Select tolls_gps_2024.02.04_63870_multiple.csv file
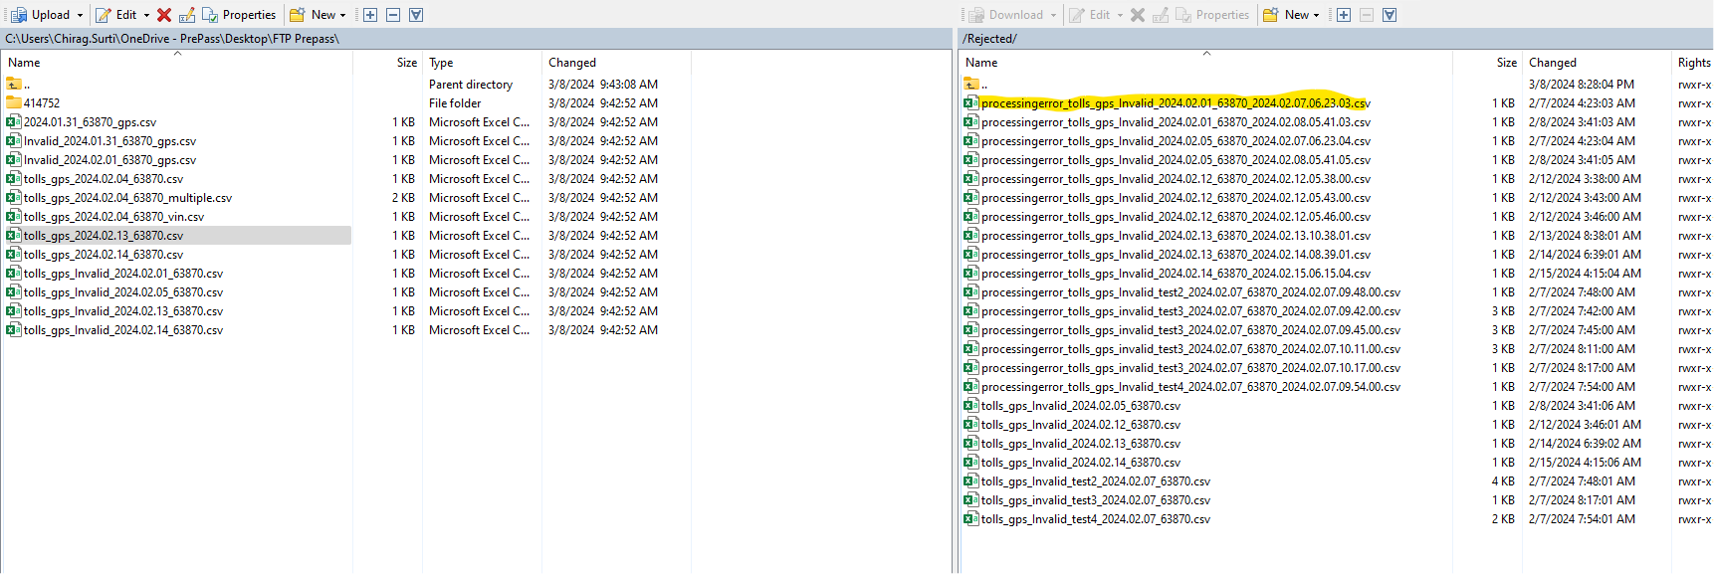This screenshot has width=1714, height=574. click(127, 198)
